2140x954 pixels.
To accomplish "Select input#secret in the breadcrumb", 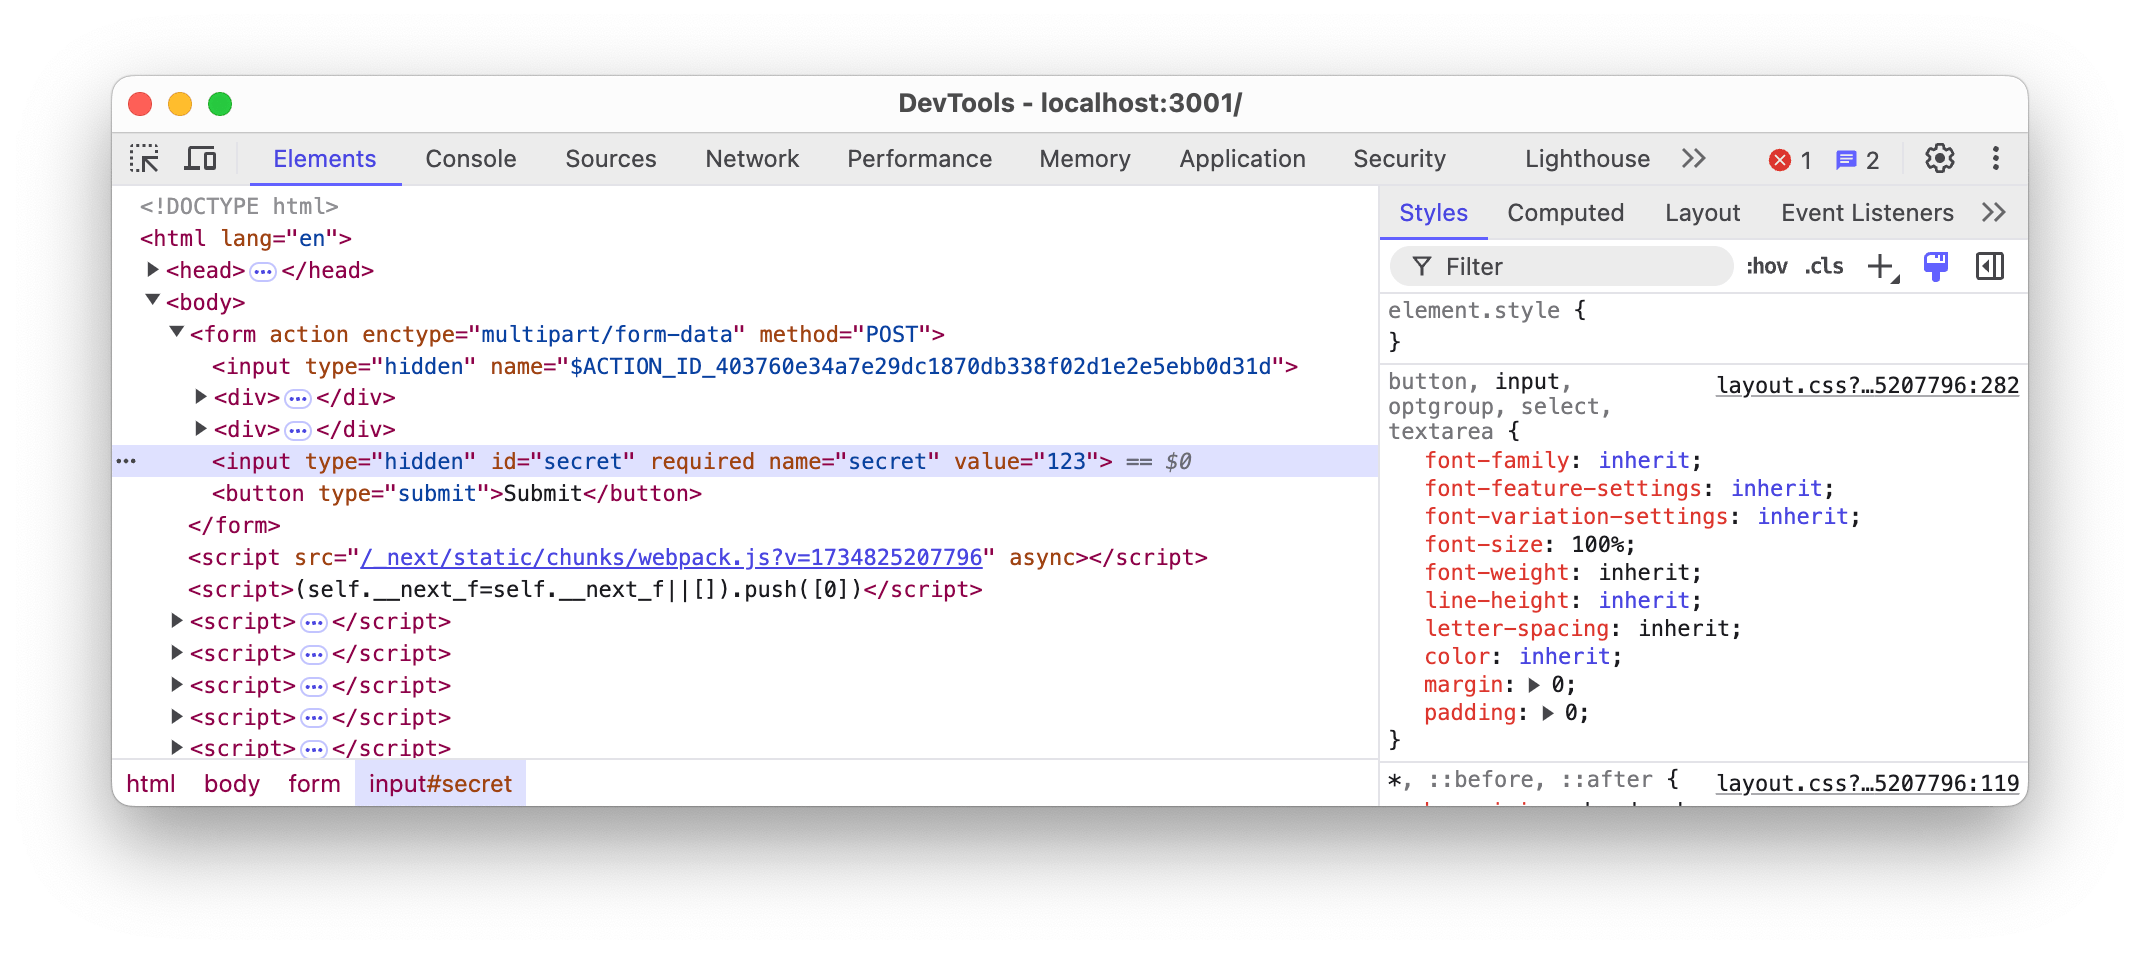I will point(440,784).
